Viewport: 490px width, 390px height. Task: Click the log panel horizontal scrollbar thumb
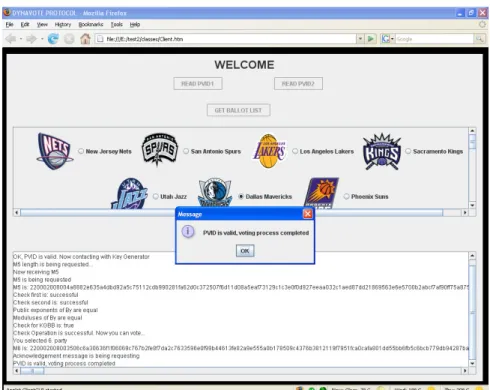32,371
